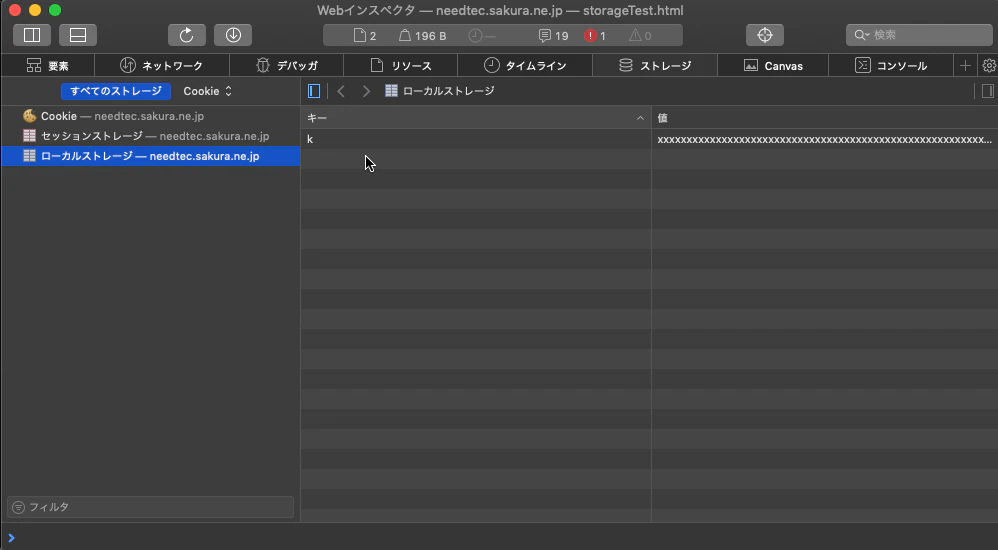Start element selection with crosshair icon
998x550 pixels.
pyautogui.click(x=764, y=35)
